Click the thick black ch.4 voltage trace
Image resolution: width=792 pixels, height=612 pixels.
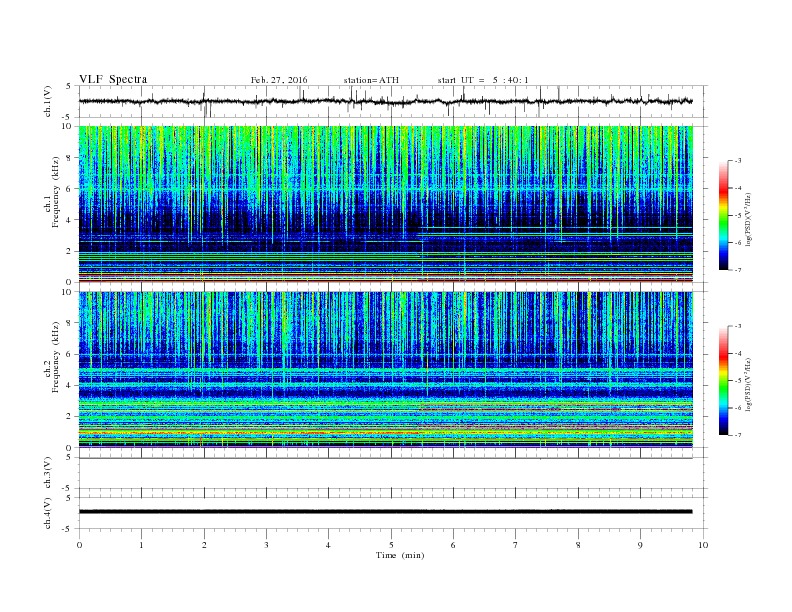click(385, 512)
